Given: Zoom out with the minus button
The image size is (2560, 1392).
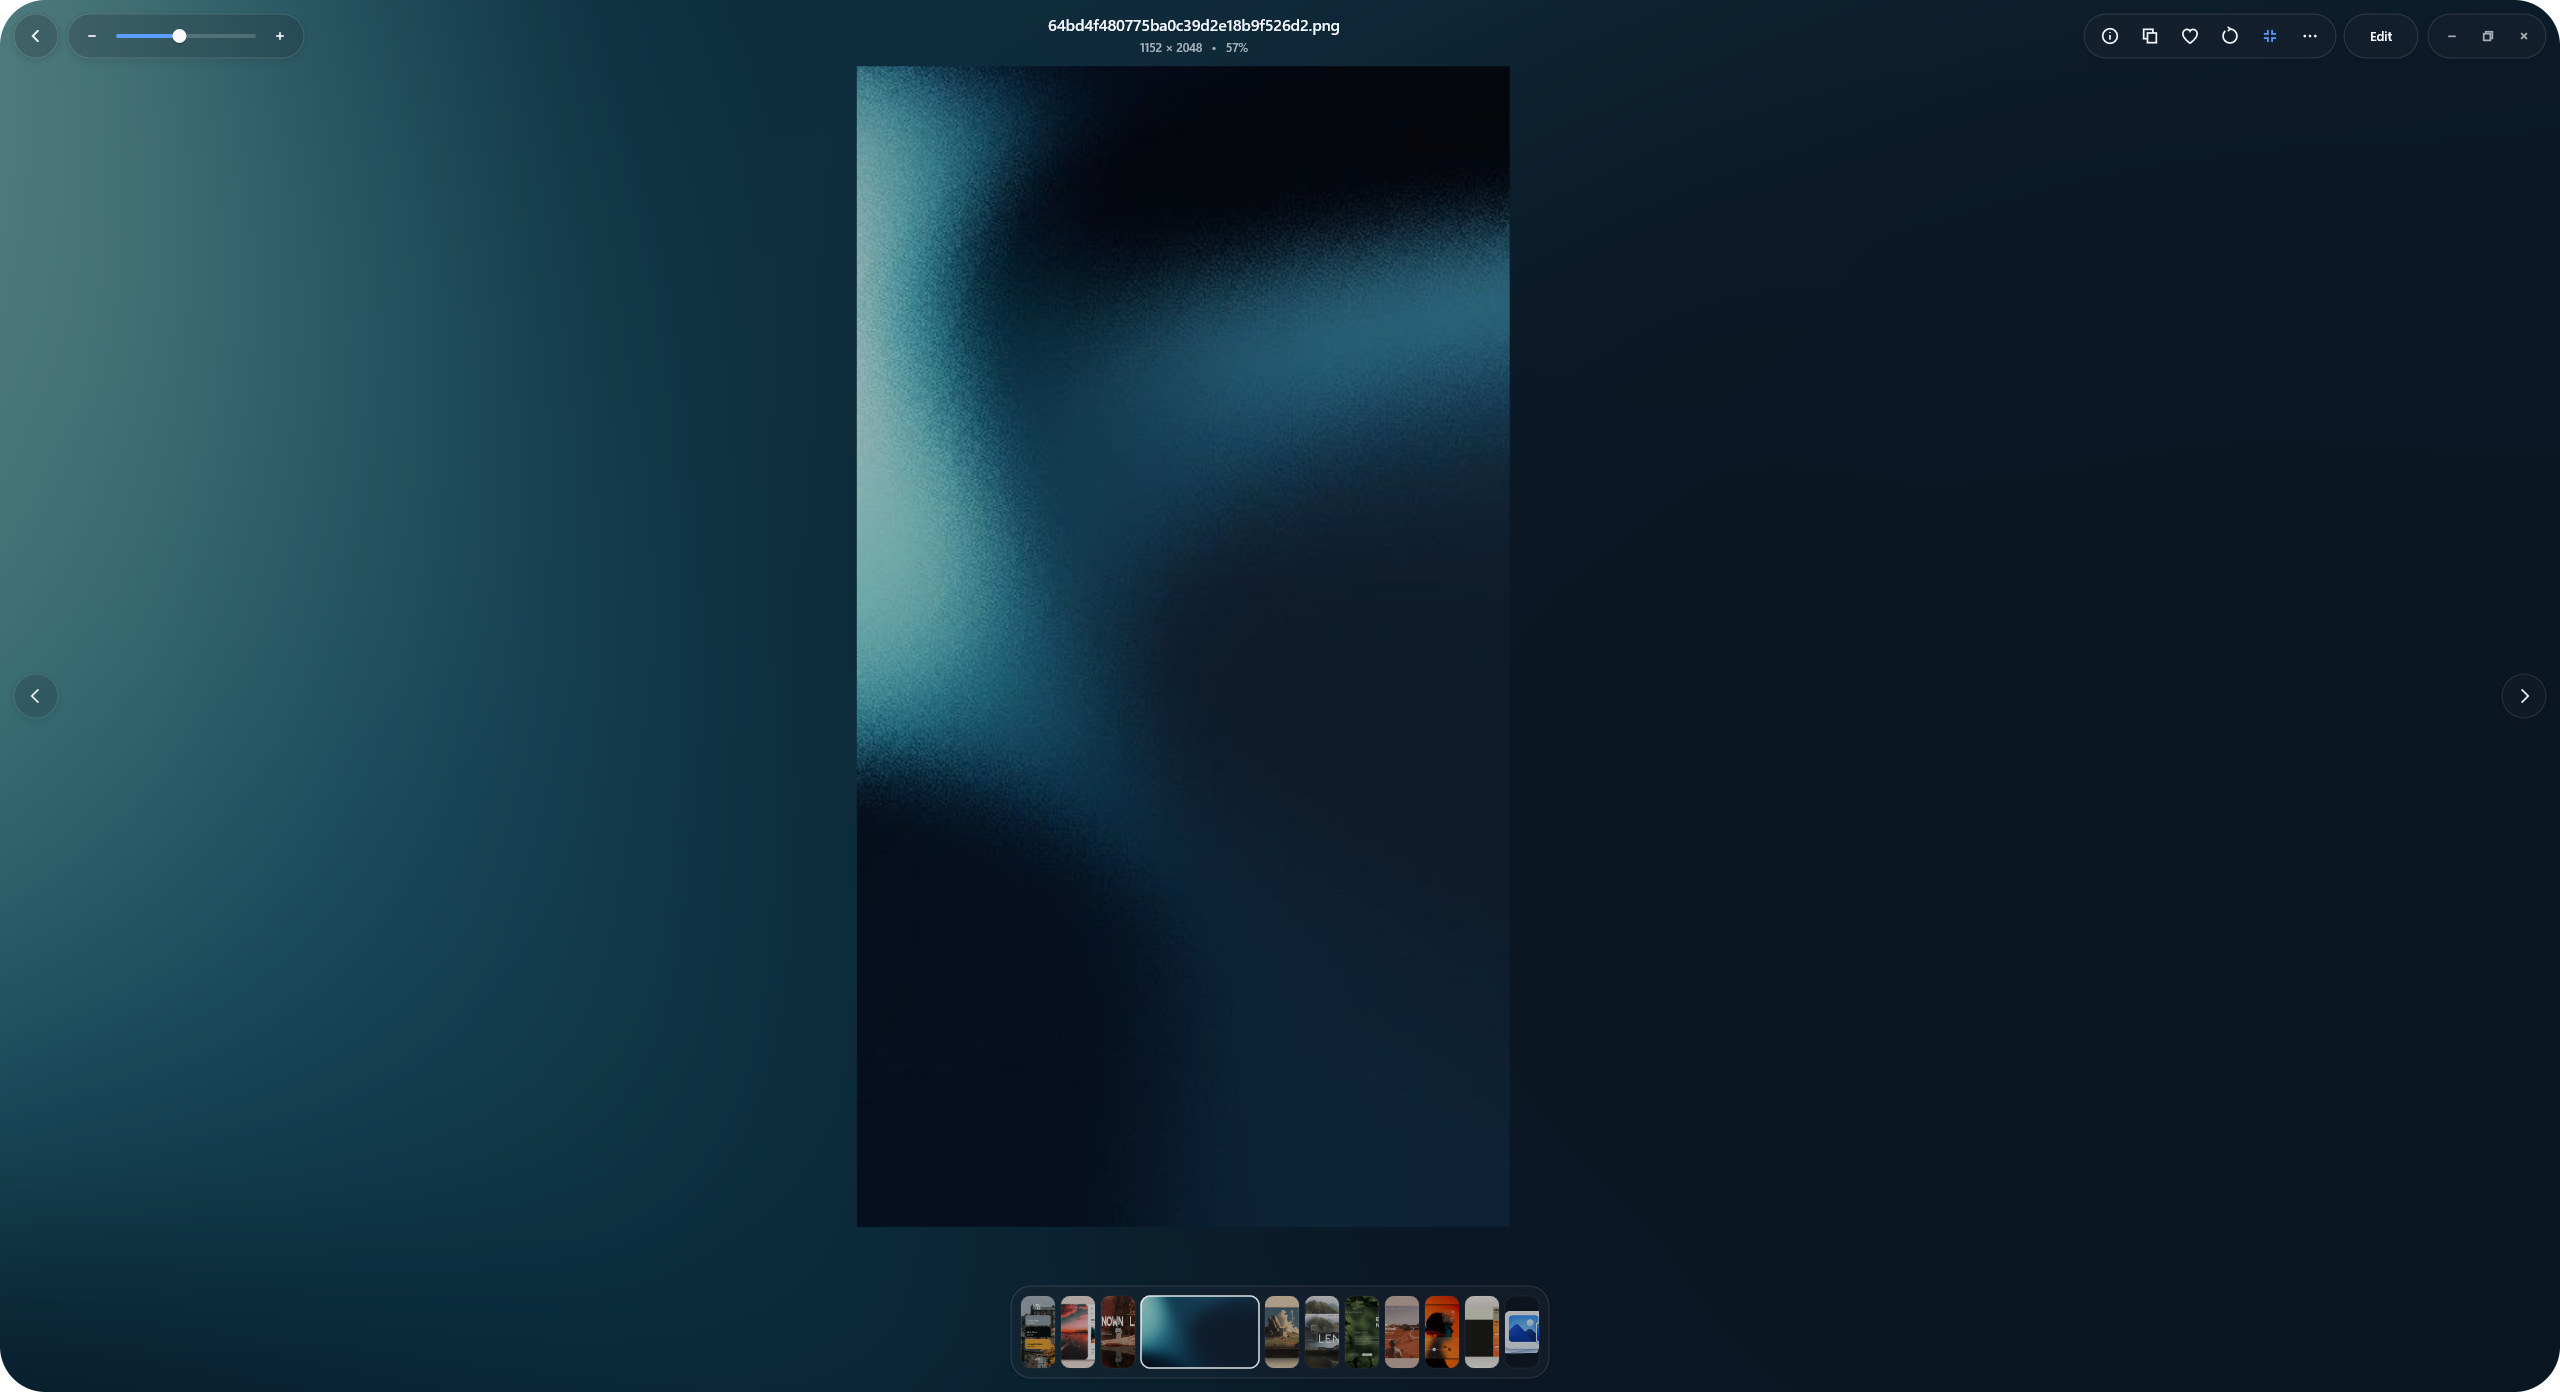Looking at the screenshot, I should coord(92,36).
